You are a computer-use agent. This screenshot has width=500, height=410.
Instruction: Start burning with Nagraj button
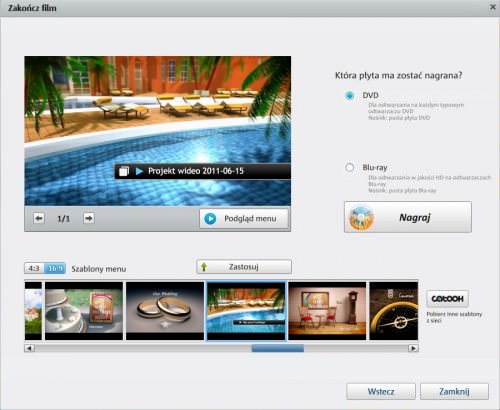coord(408,217)
